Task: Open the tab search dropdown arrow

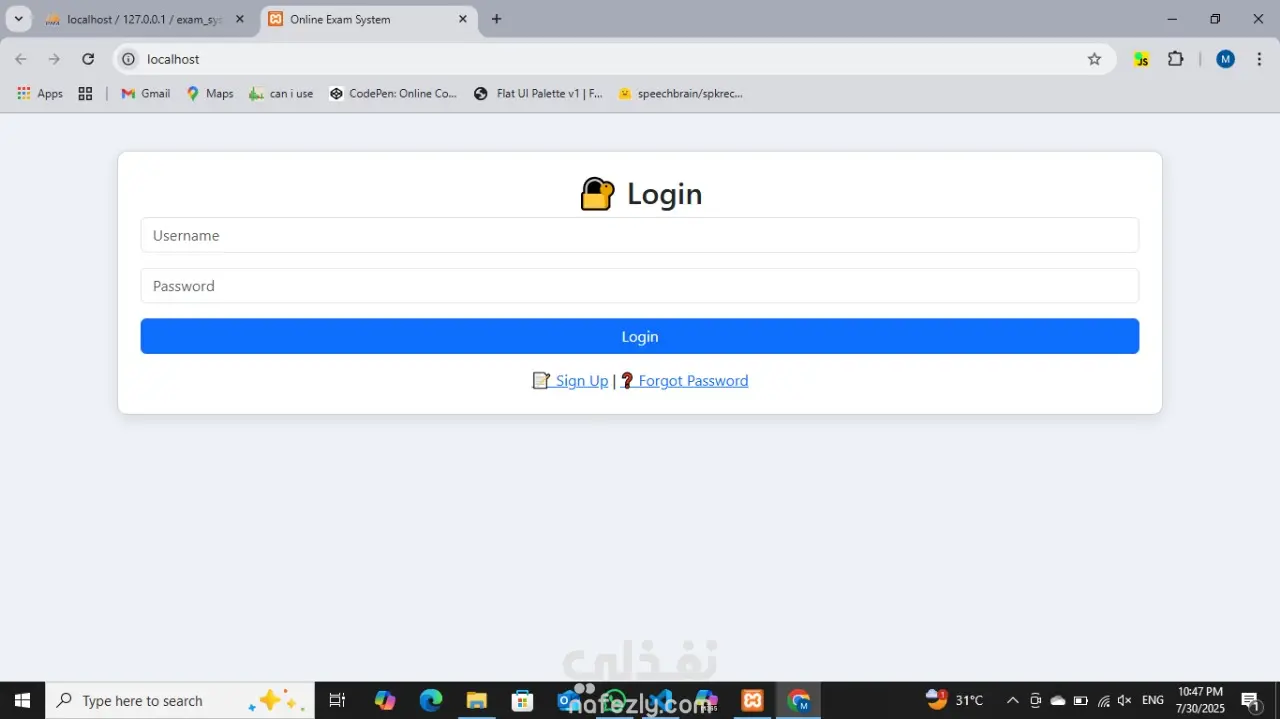Action: 18,19
